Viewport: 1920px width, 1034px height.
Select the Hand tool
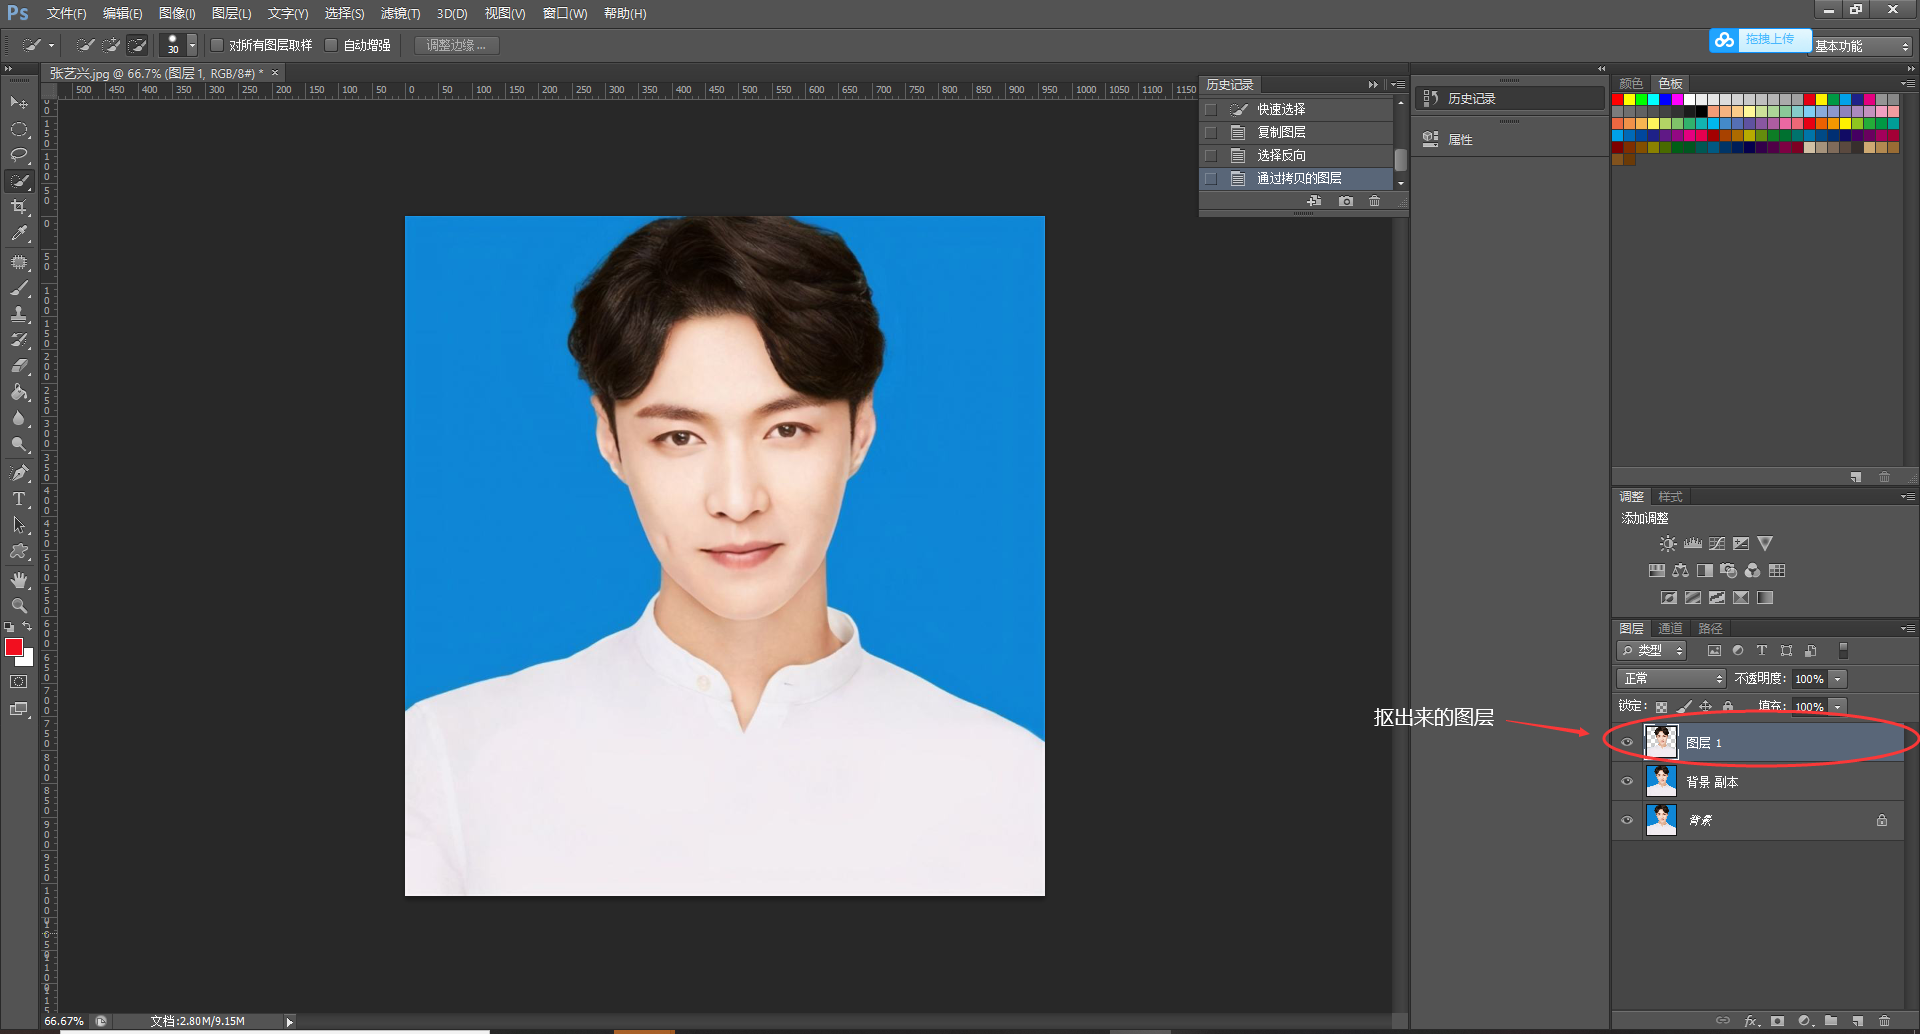[19, 579]
